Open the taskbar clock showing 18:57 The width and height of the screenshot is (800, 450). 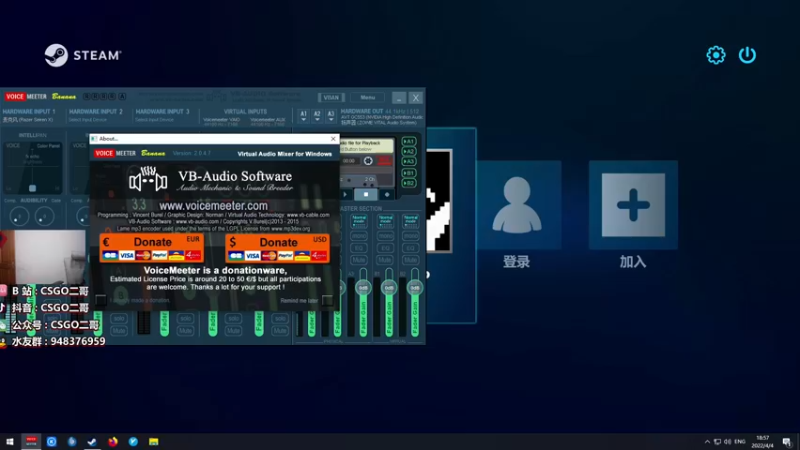click(x=762, y=442)
